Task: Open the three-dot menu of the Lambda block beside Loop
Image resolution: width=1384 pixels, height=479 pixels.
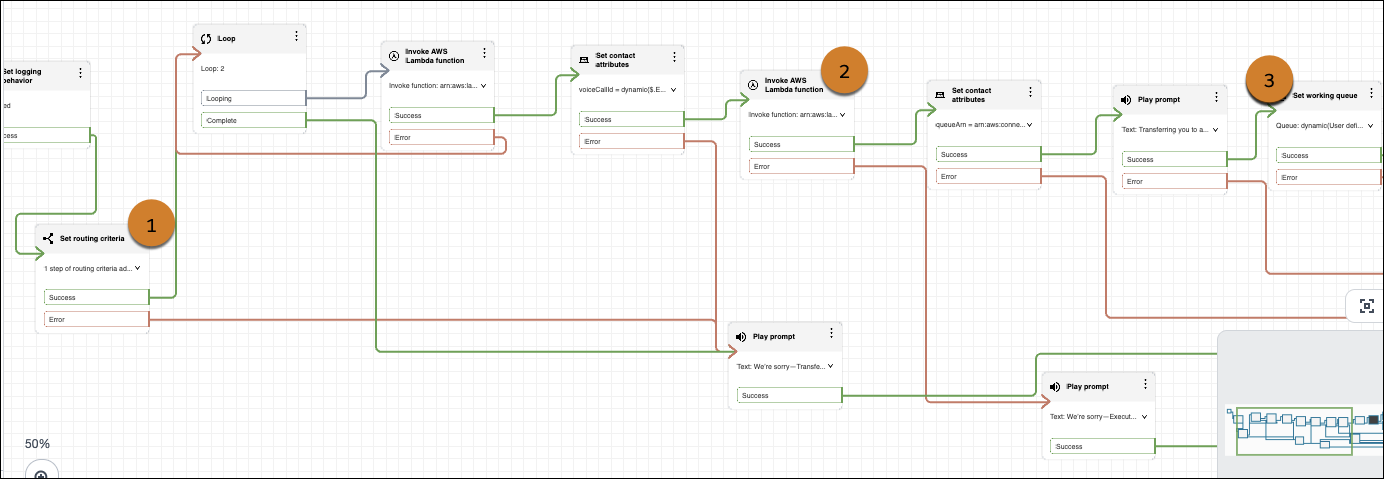Action: 484,54
